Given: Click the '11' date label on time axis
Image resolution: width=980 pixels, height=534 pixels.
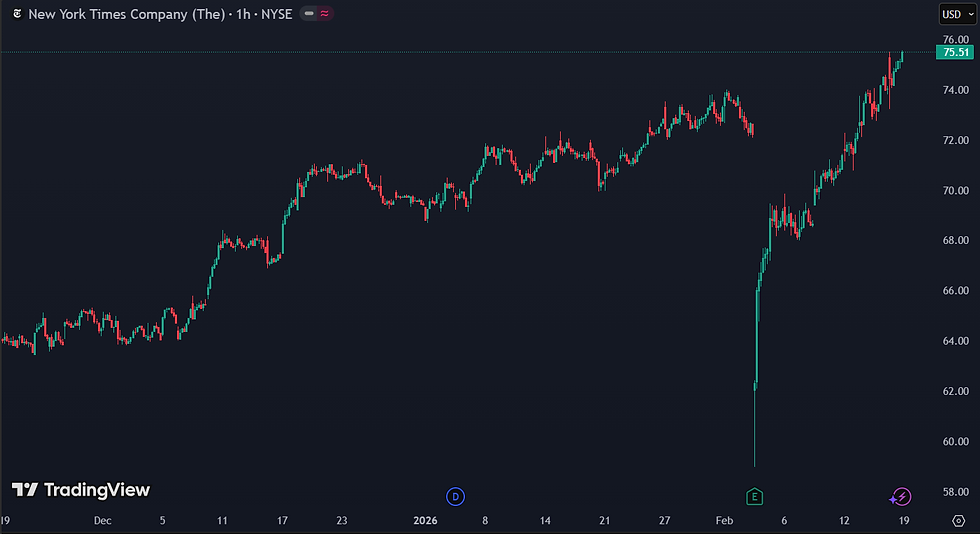Looking at the screenshot, I should (222, 520).
